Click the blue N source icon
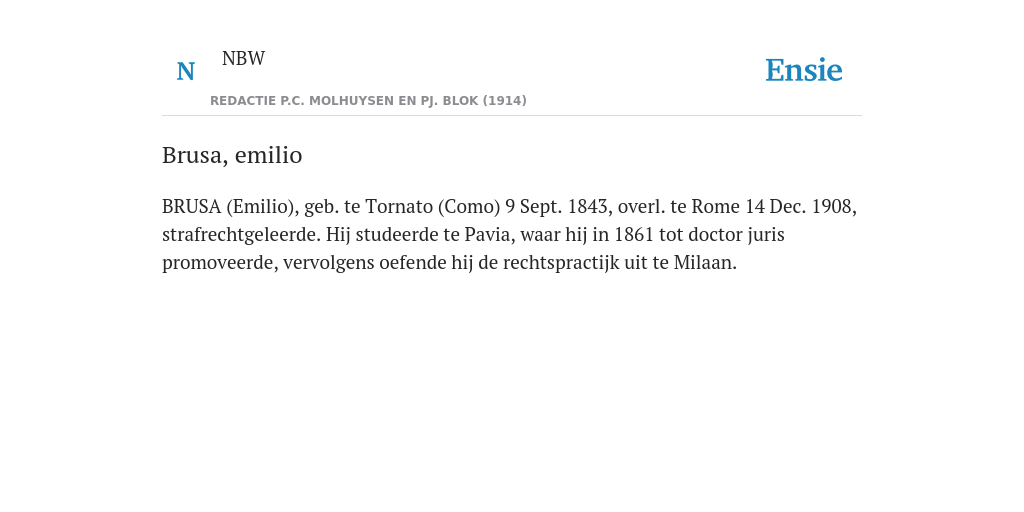Viewport: 1024px width, 512px height. click(x=185, y=71)
